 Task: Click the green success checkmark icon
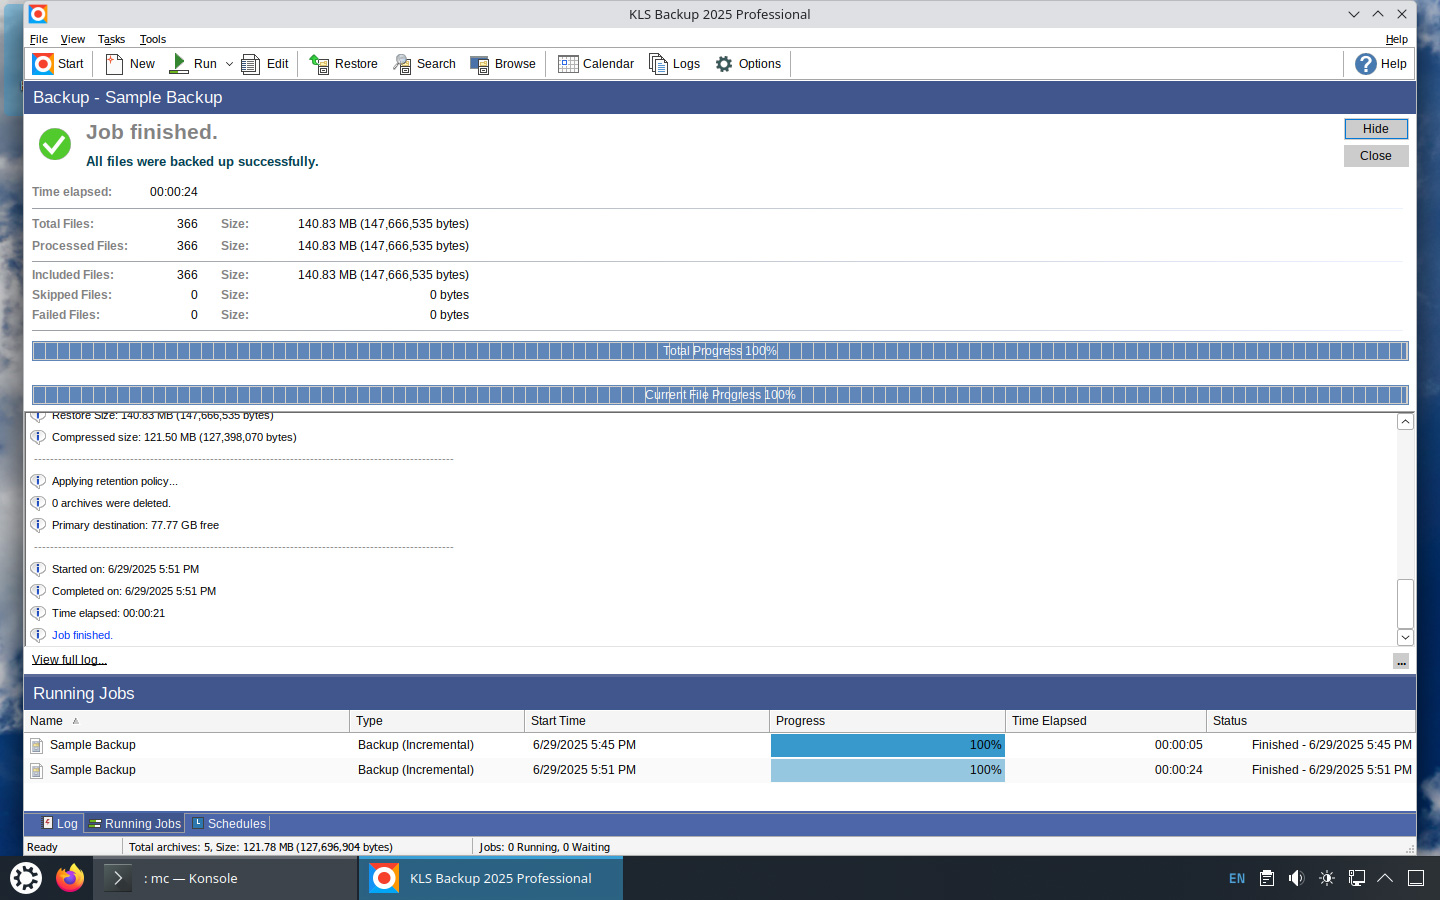click(55, 144)
